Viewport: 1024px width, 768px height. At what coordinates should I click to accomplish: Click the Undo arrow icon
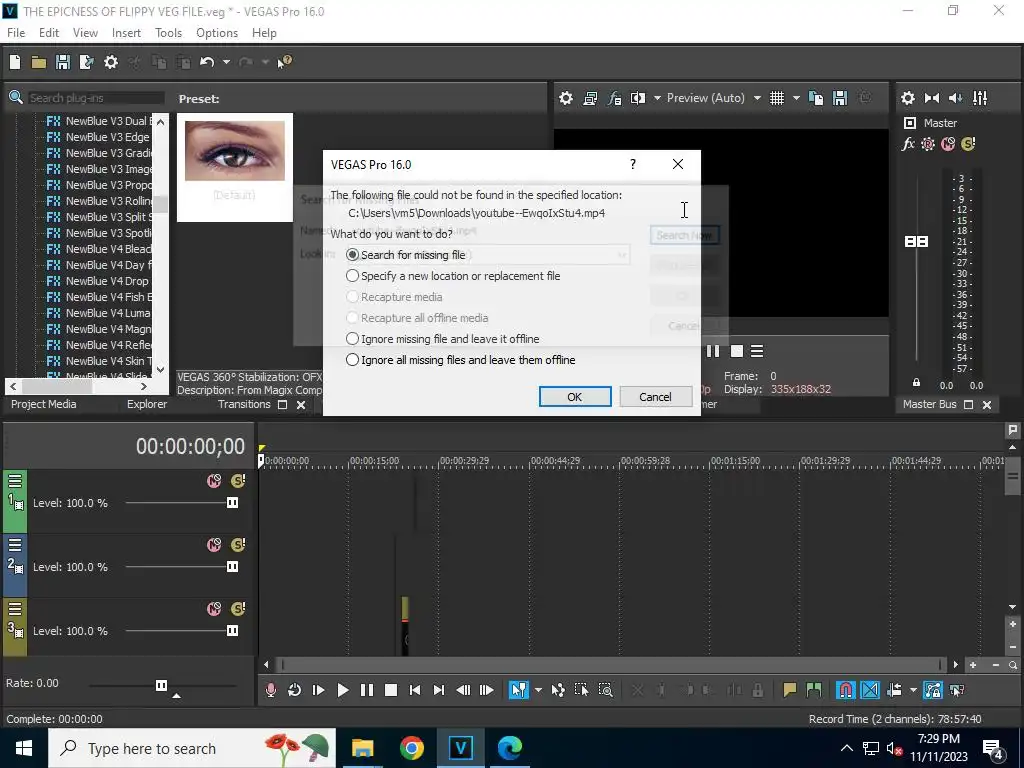[x=207, y=62]
